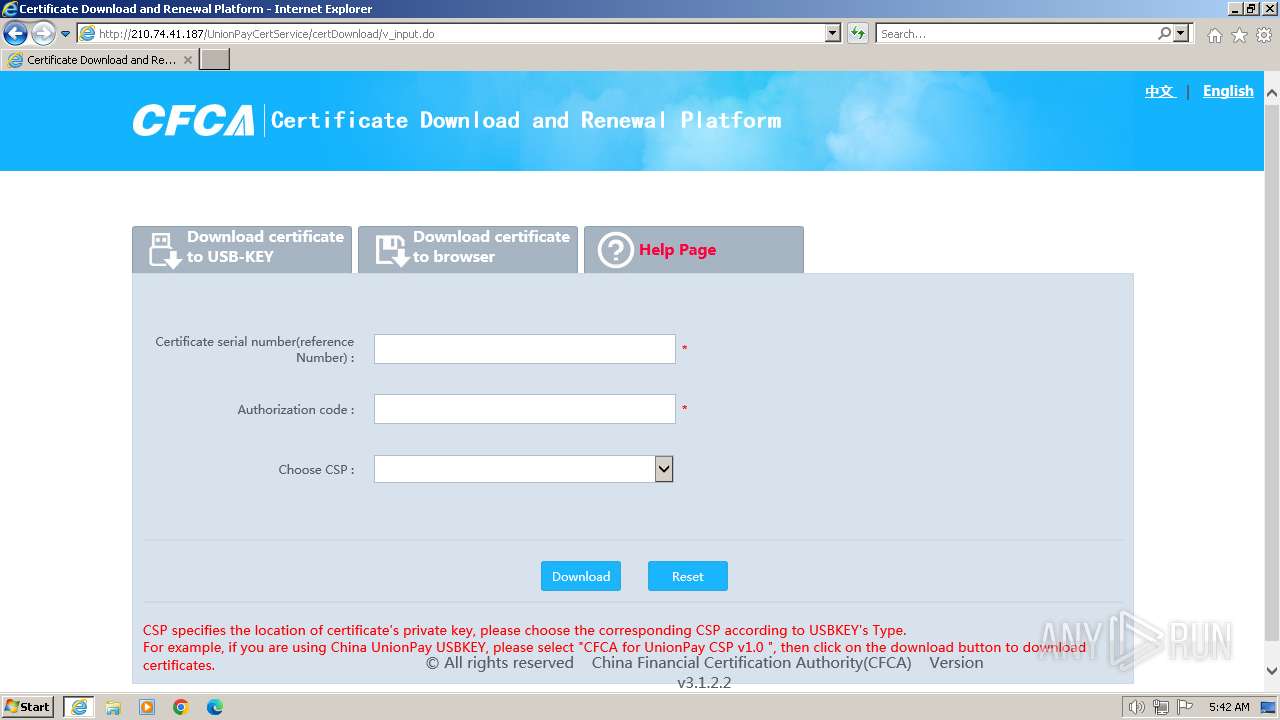
Task: Open a new blank tab
Action: click(215, 60)
